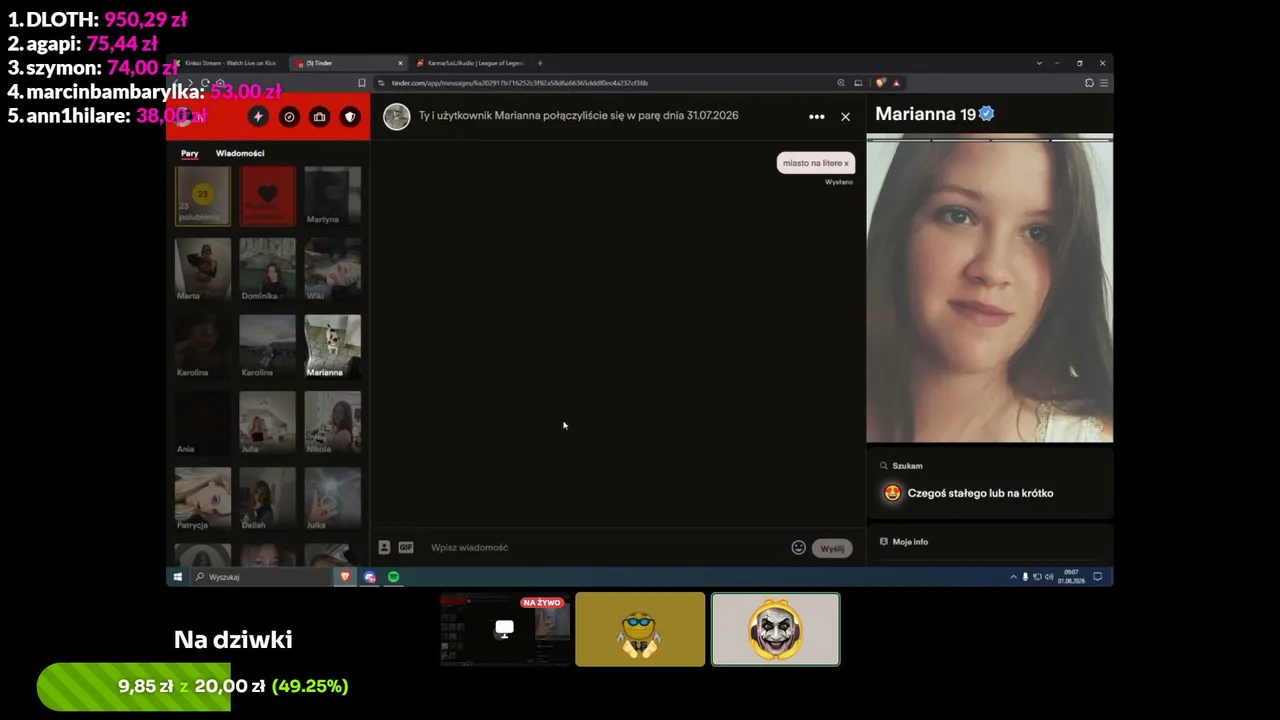Click the sent message 'miasto na litere x'
This screenshot has width=1280, height=720.
(815, 163)
